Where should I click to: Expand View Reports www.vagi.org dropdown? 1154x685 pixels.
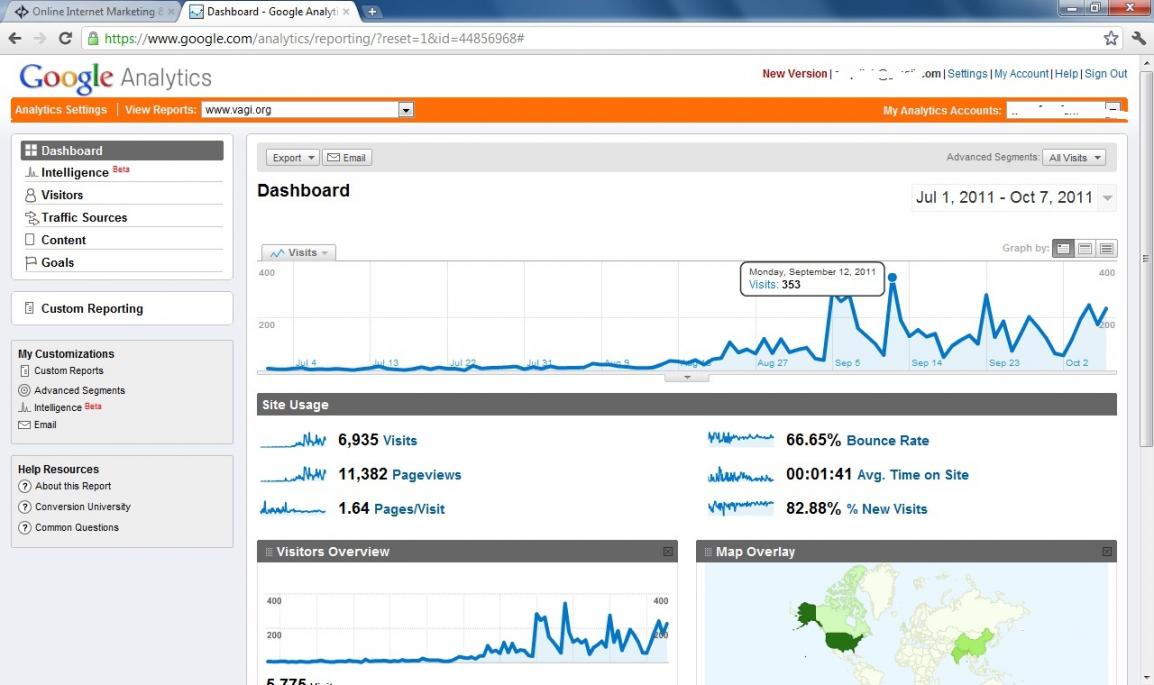coord(406,110)
